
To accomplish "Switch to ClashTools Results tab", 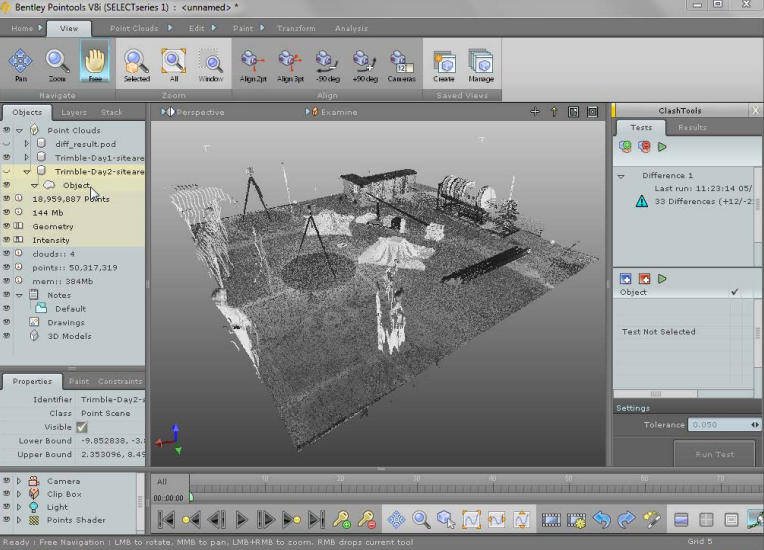I will coord(692,127).
